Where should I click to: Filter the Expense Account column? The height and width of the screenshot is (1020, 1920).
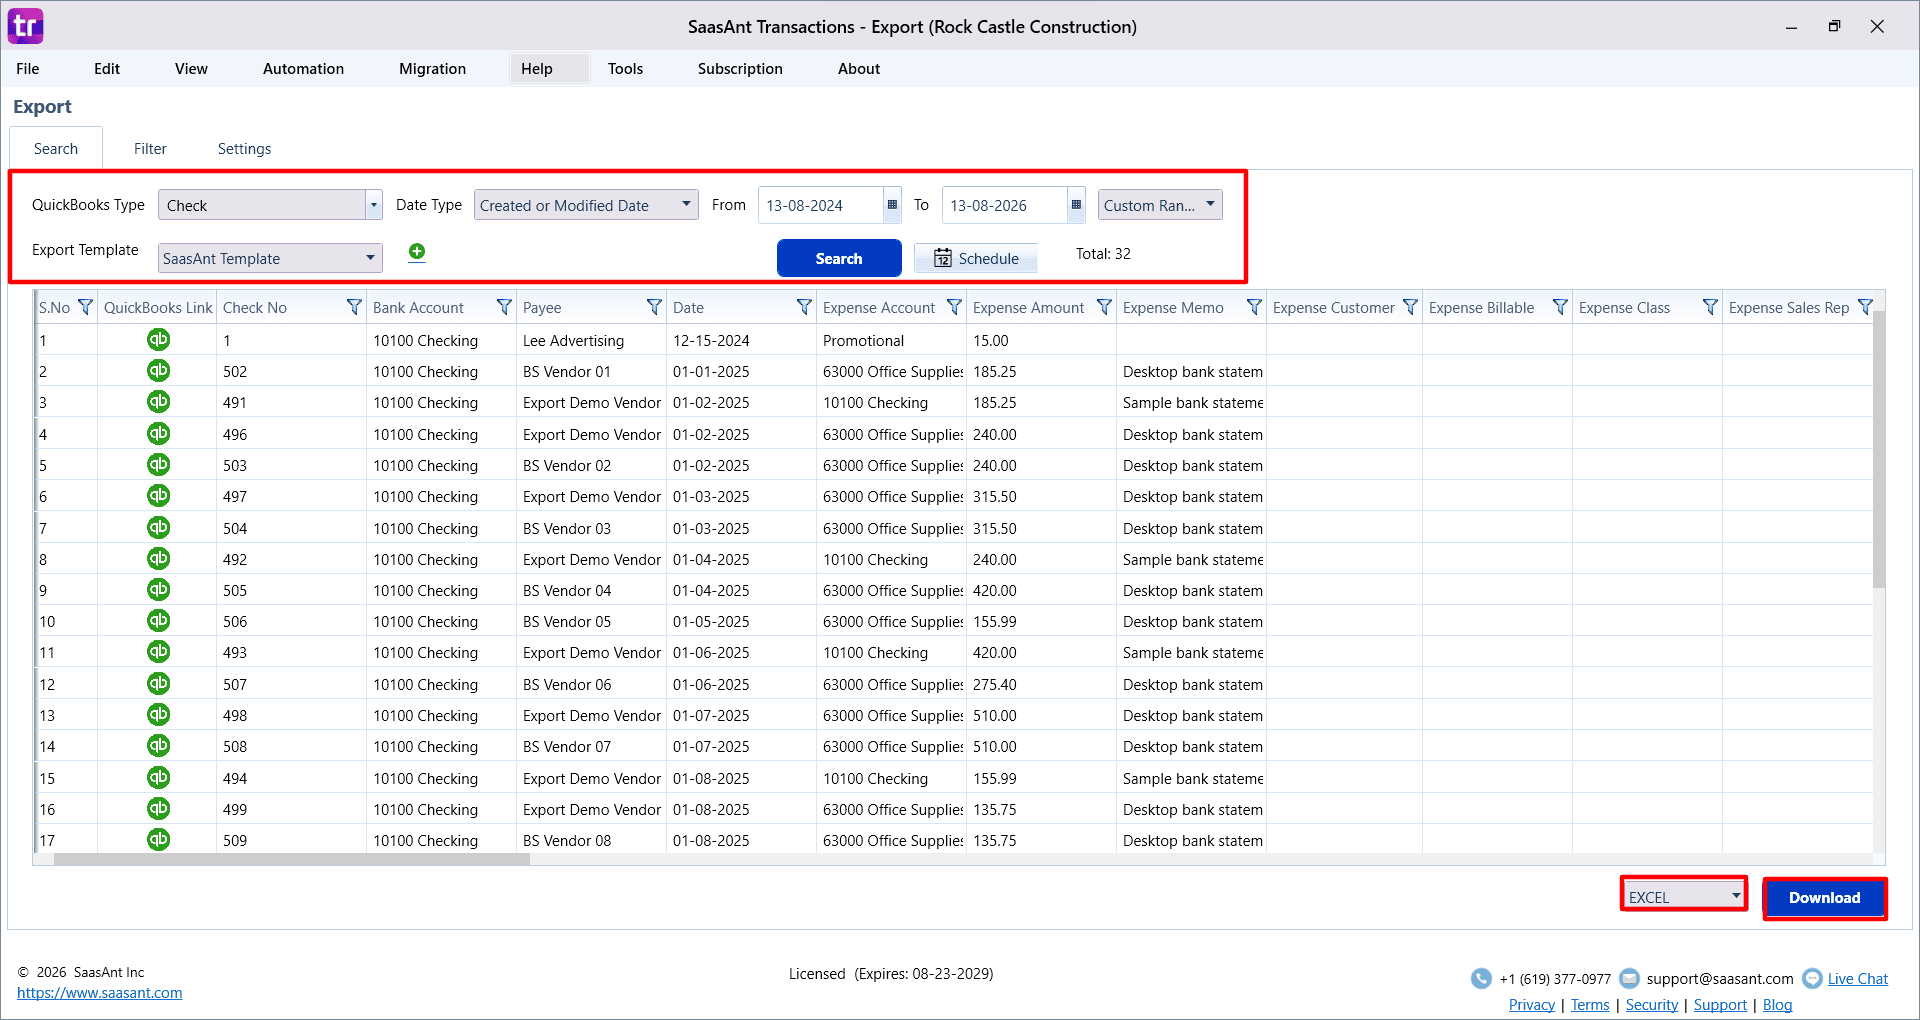954,307
